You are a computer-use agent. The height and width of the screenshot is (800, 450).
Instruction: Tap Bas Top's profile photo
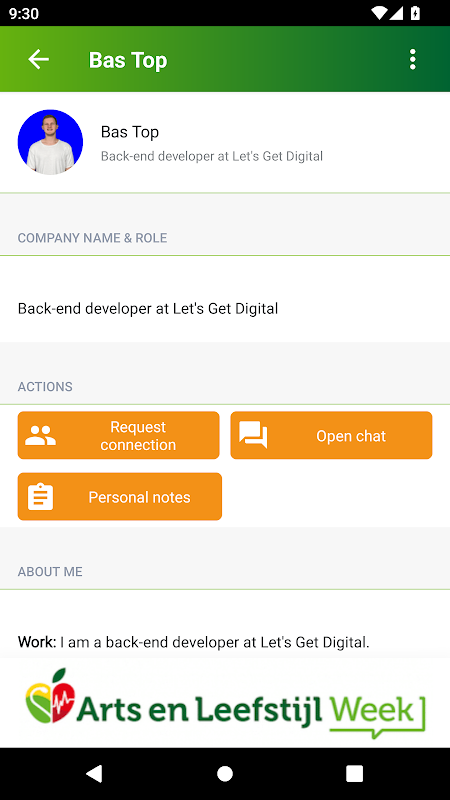tap(50, 142)
